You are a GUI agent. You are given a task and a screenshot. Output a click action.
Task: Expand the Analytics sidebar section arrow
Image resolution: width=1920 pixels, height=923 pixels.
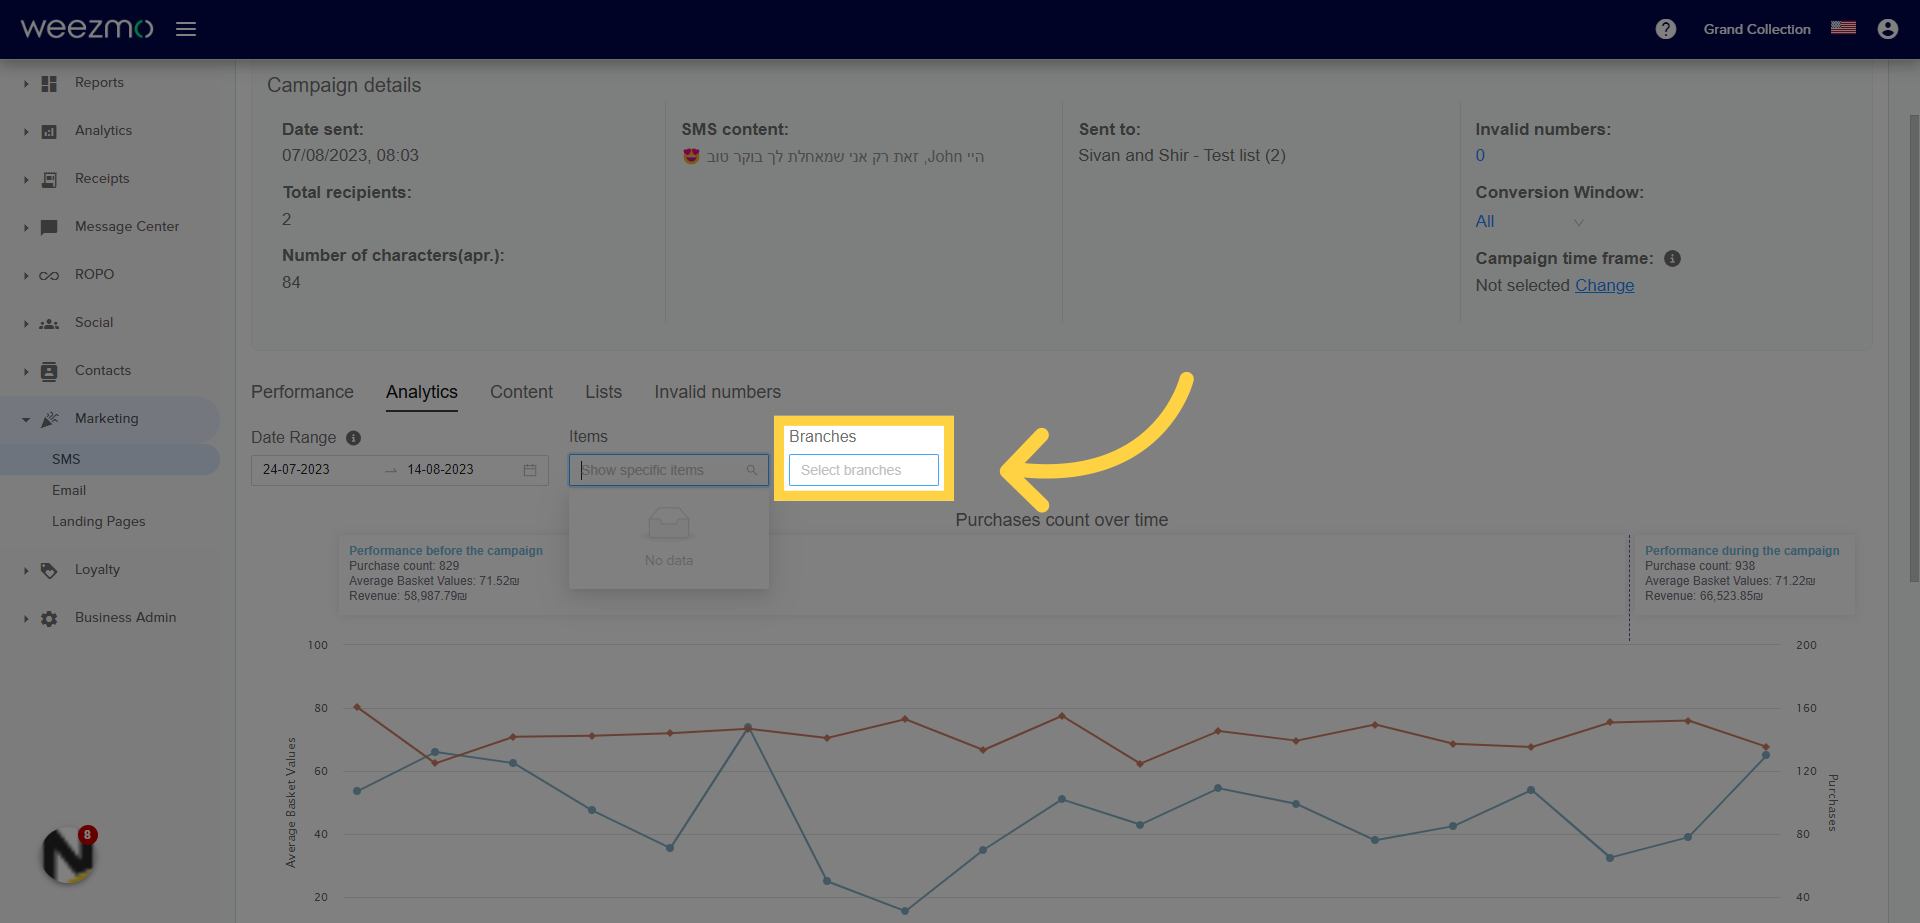(x=26, y=132)
